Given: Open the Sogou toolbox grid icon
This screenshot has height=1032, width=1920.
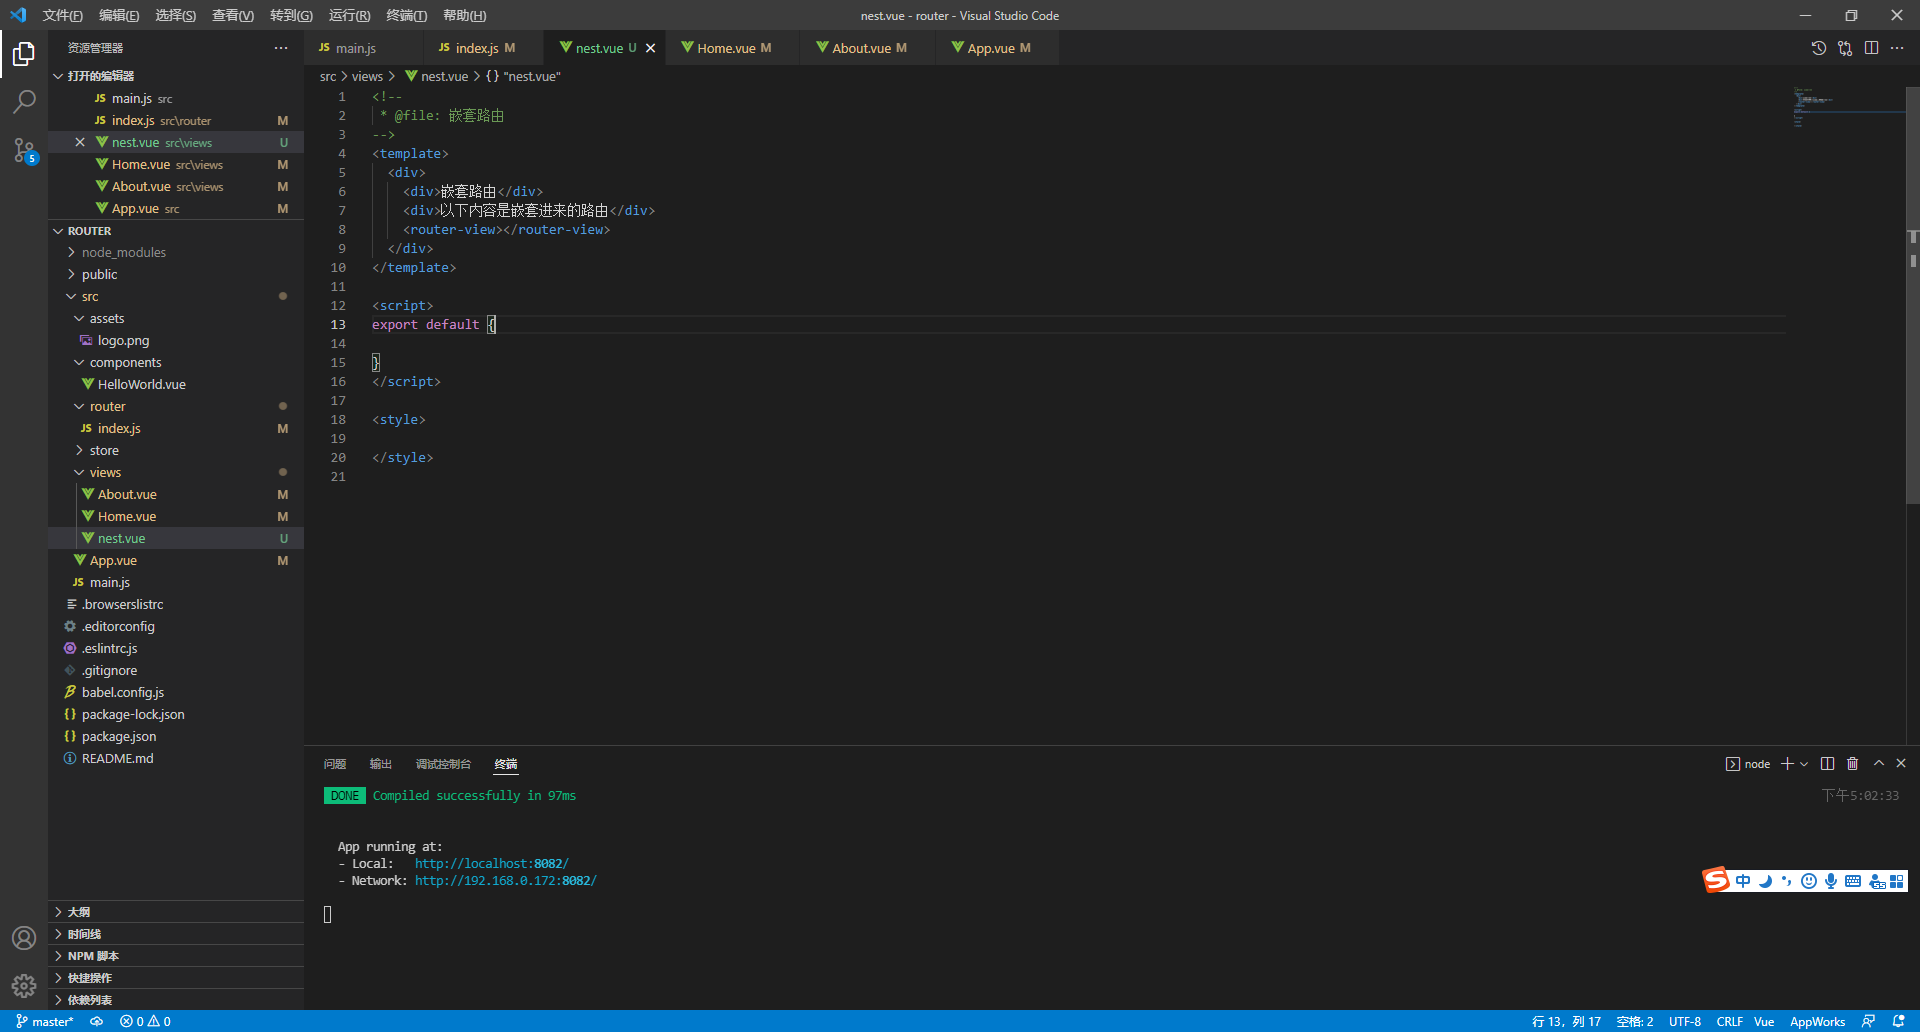Looking at the screenshot, I should [x=1897, y=881].
